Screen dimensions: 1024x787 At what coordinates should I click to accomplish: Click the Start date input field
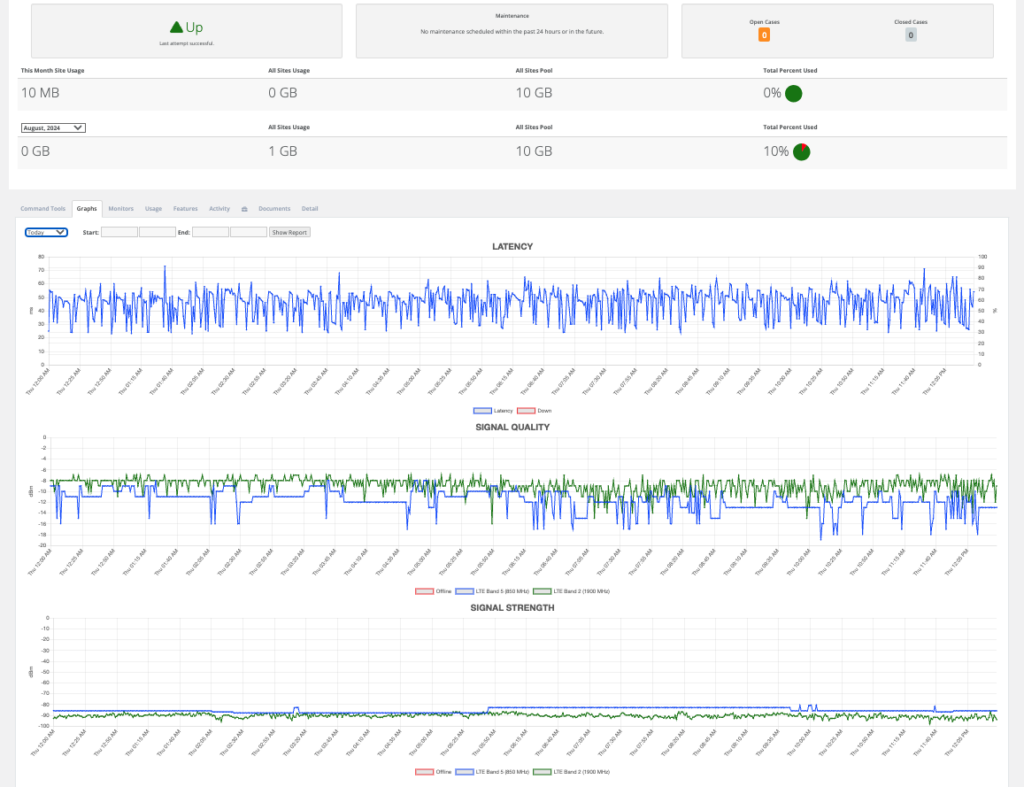tap(120, 231)
